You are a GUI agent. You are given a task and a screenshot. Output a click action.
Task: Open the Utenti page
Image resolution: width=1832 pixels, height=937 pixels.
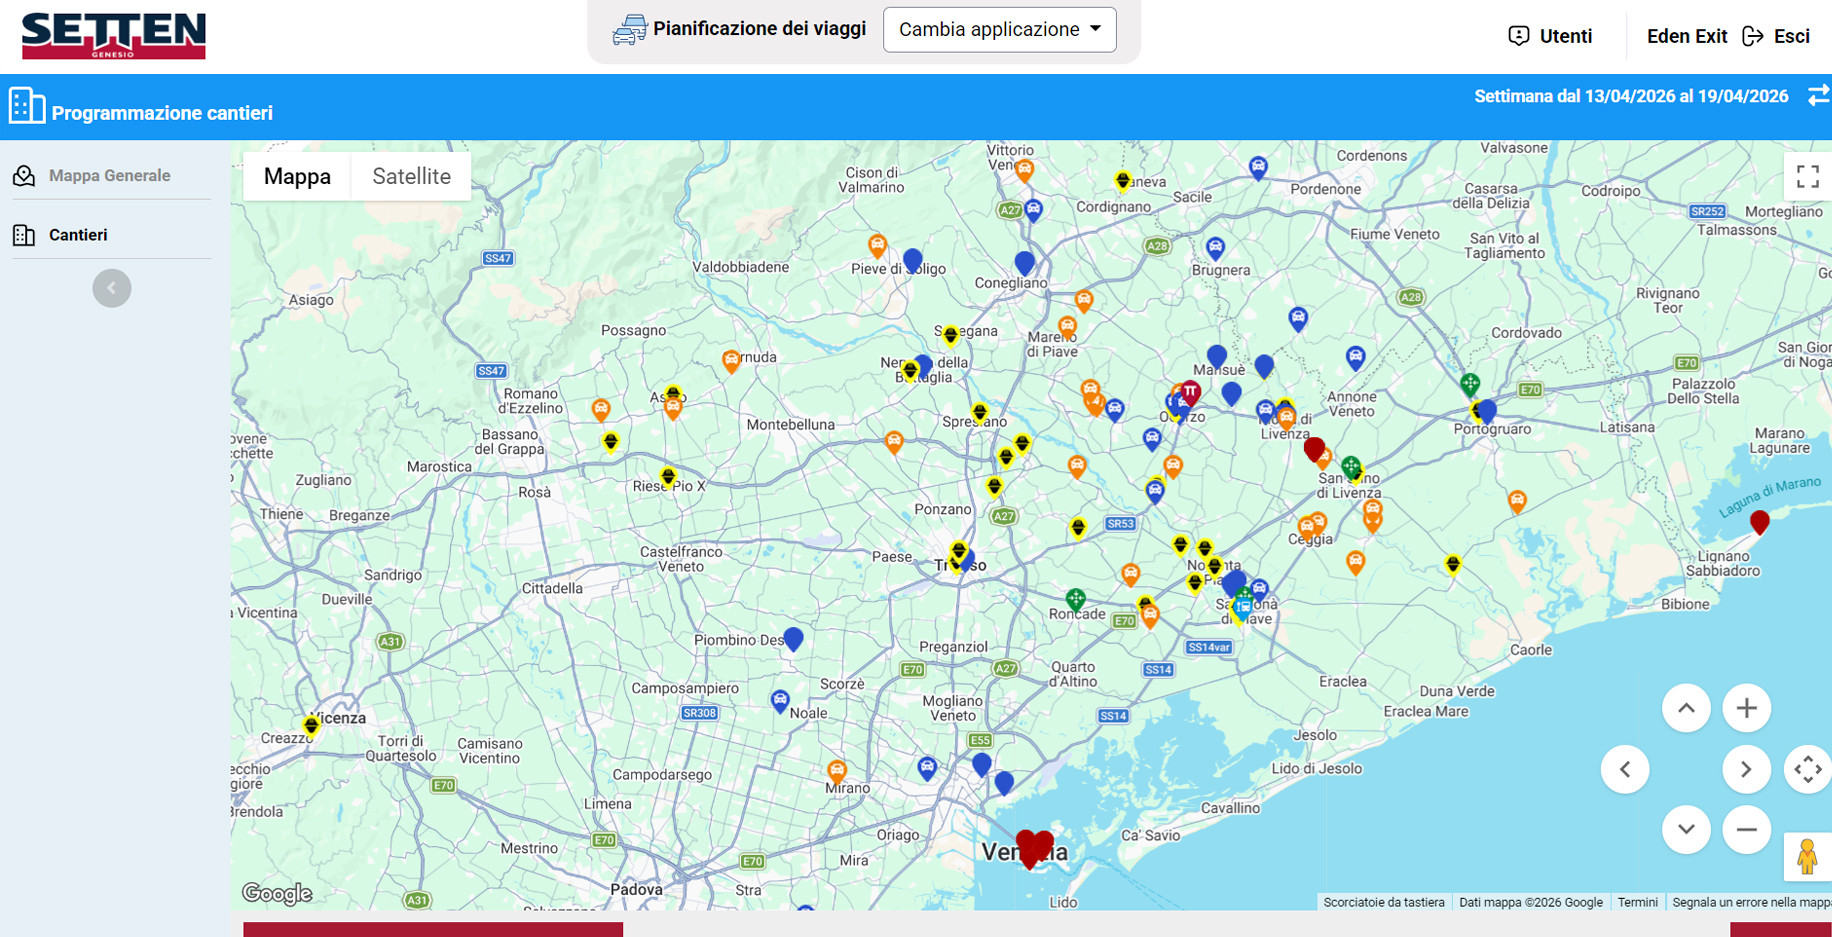click(1550, 36)
